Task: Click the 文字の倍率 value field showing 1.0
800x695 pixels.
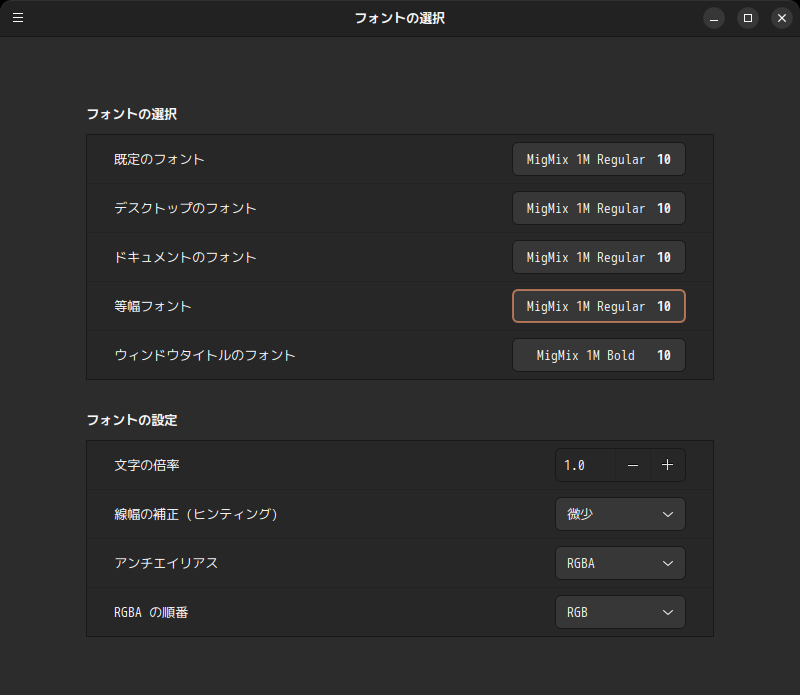Action: point(584,464)
